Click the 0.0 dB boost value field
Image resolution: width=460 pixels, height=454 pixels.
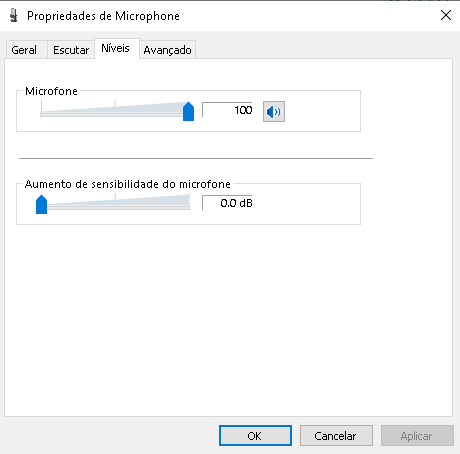pos(227,203)
